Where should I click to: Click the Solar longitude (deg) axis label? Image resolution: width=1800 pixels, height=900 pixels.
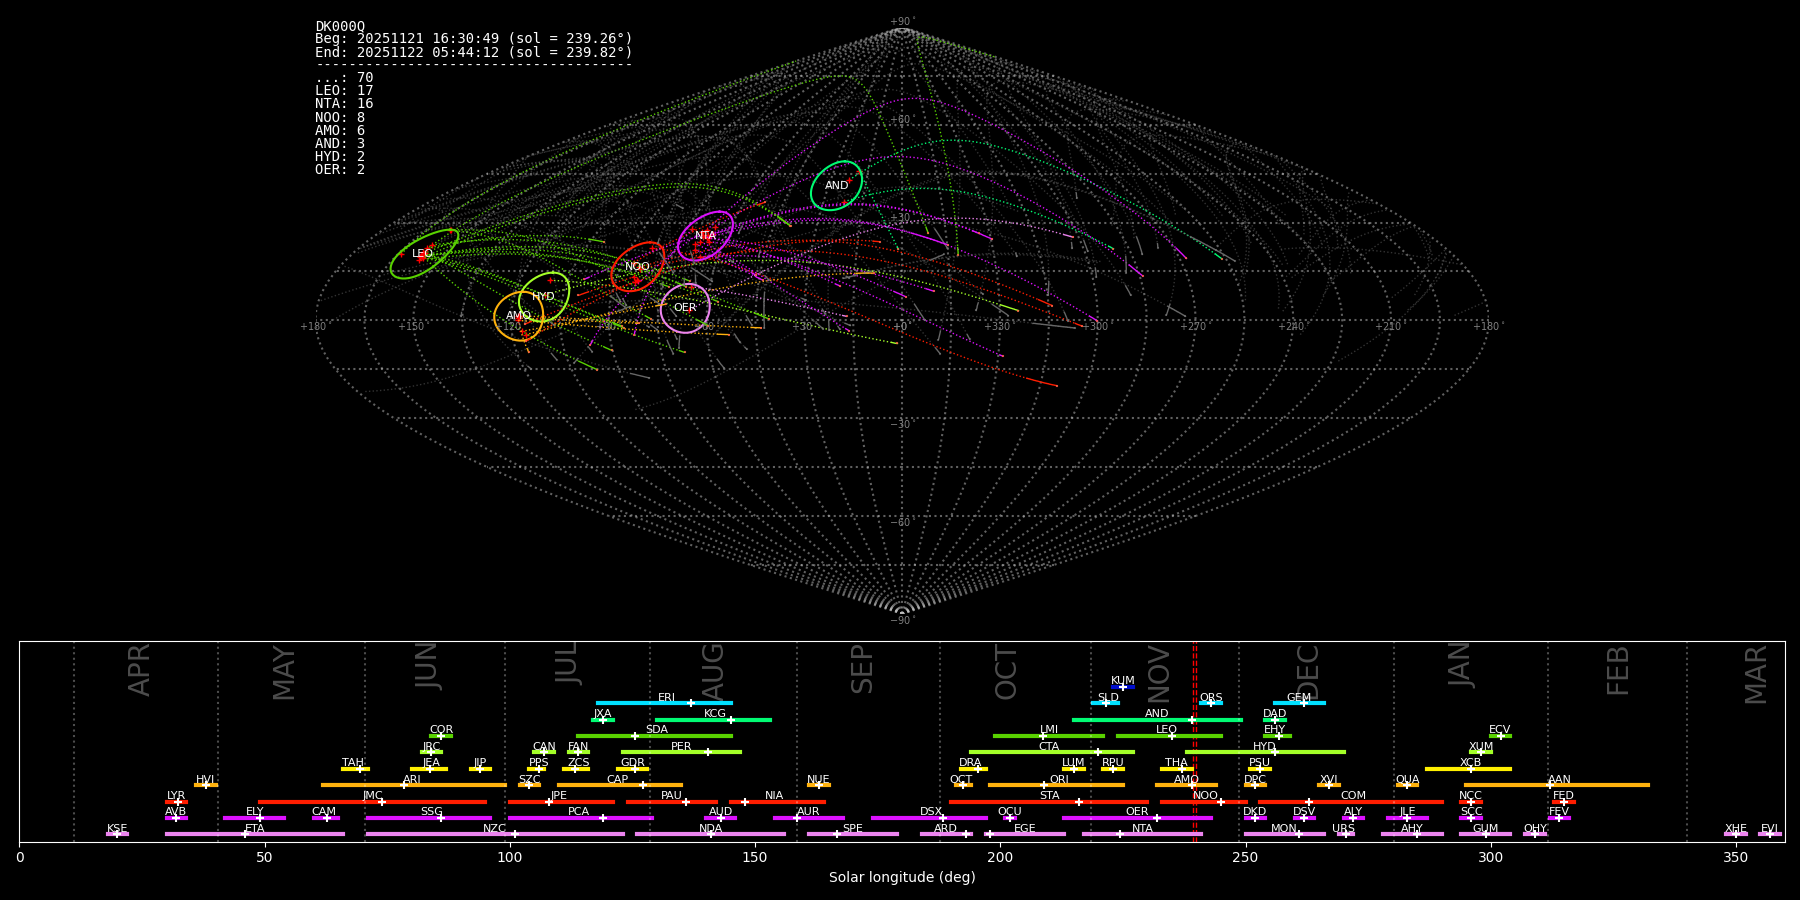point(902,878)
